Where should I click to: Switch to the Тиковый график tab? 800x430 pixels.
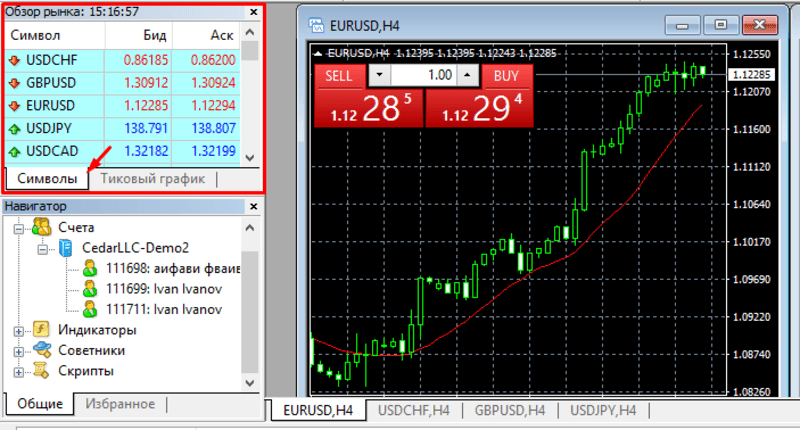pos(153,179)
